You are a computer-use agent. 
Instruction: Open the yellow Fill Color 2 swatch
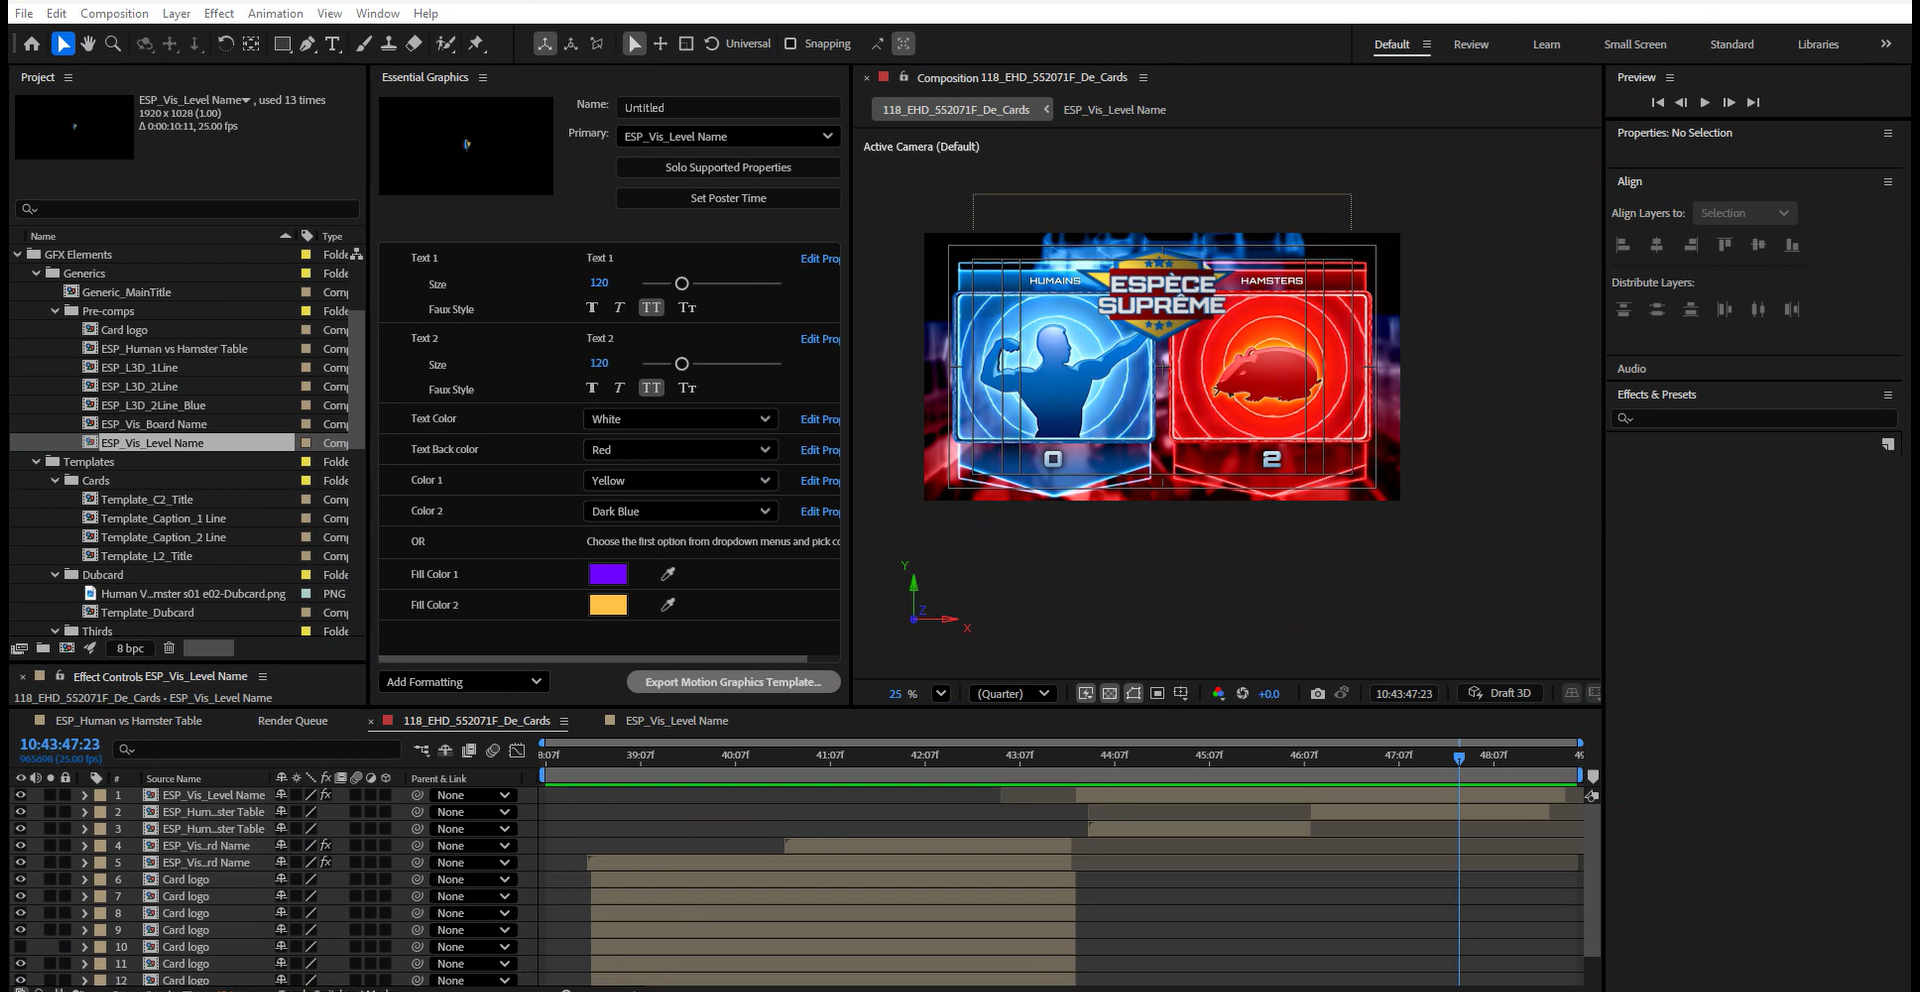(608, 605)
